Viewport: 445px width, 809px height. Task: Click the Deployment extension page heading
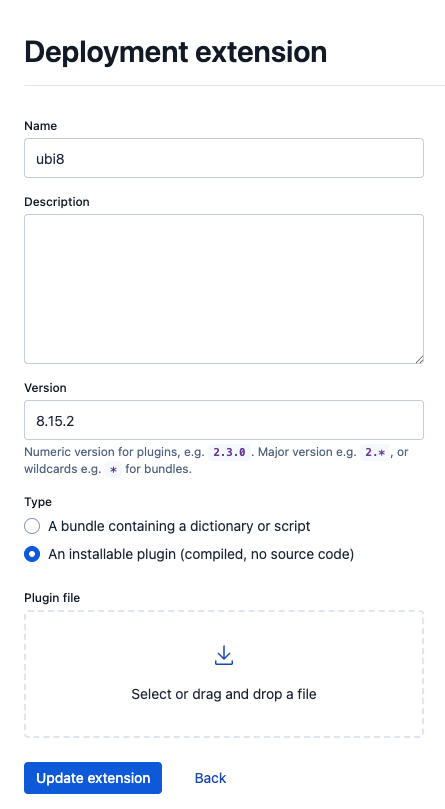(176, 52)
